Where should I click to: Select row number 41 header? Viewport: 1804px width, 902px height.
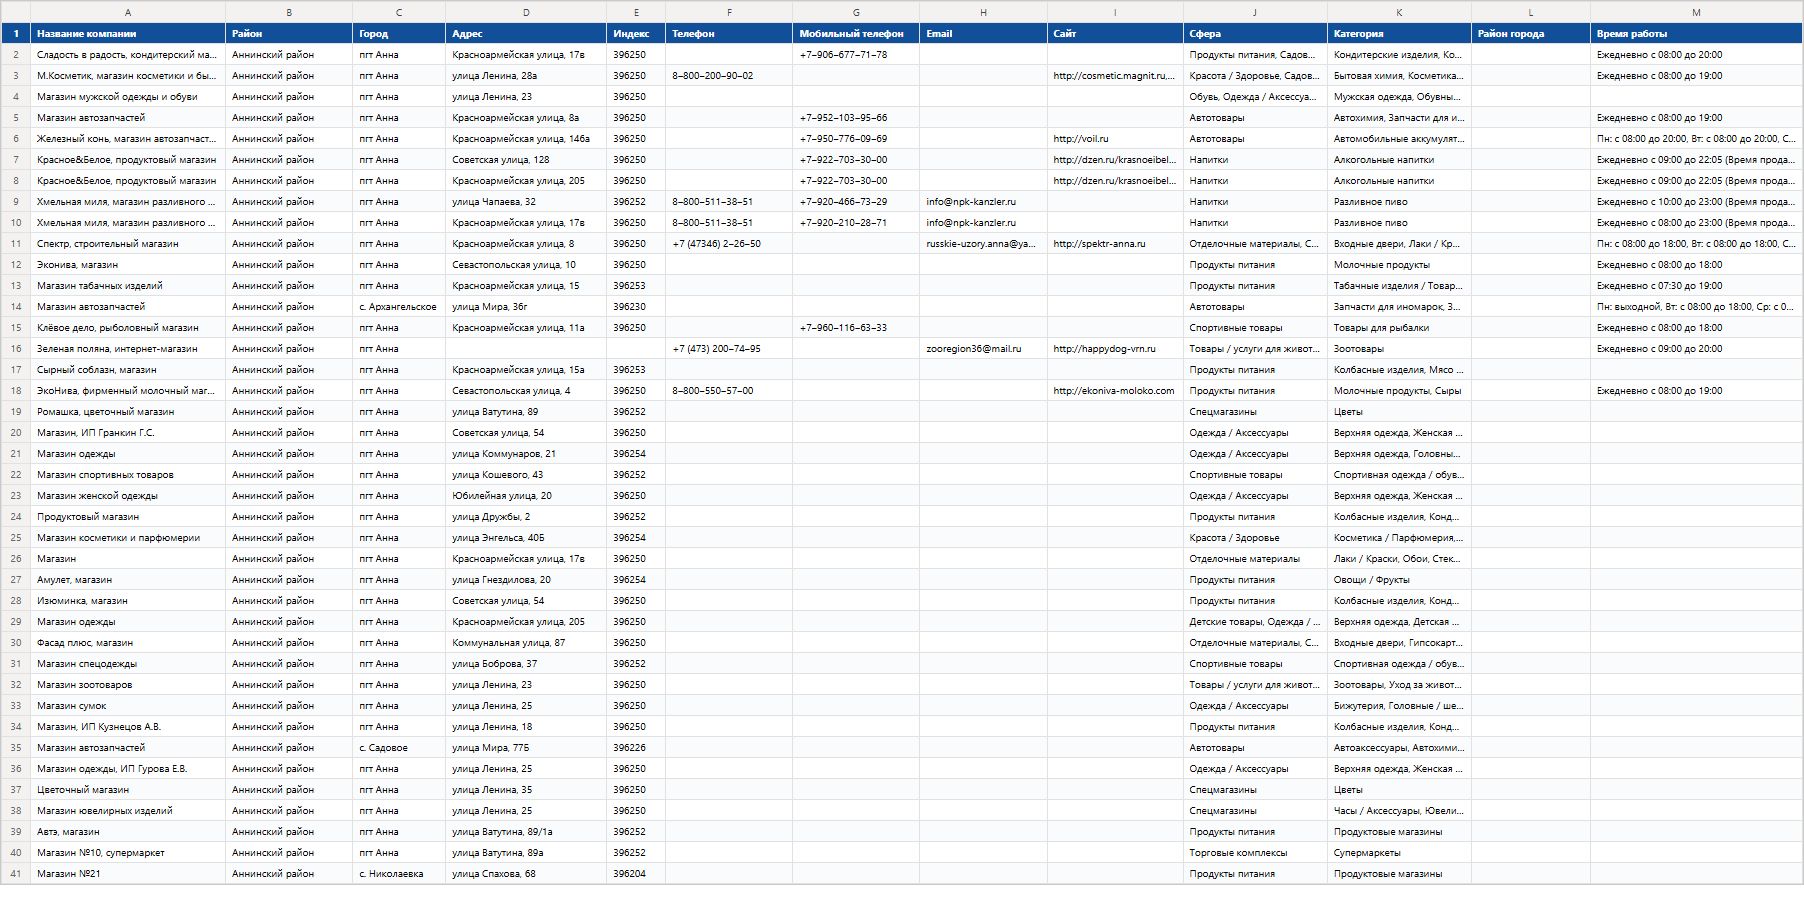tap(16, 873)
